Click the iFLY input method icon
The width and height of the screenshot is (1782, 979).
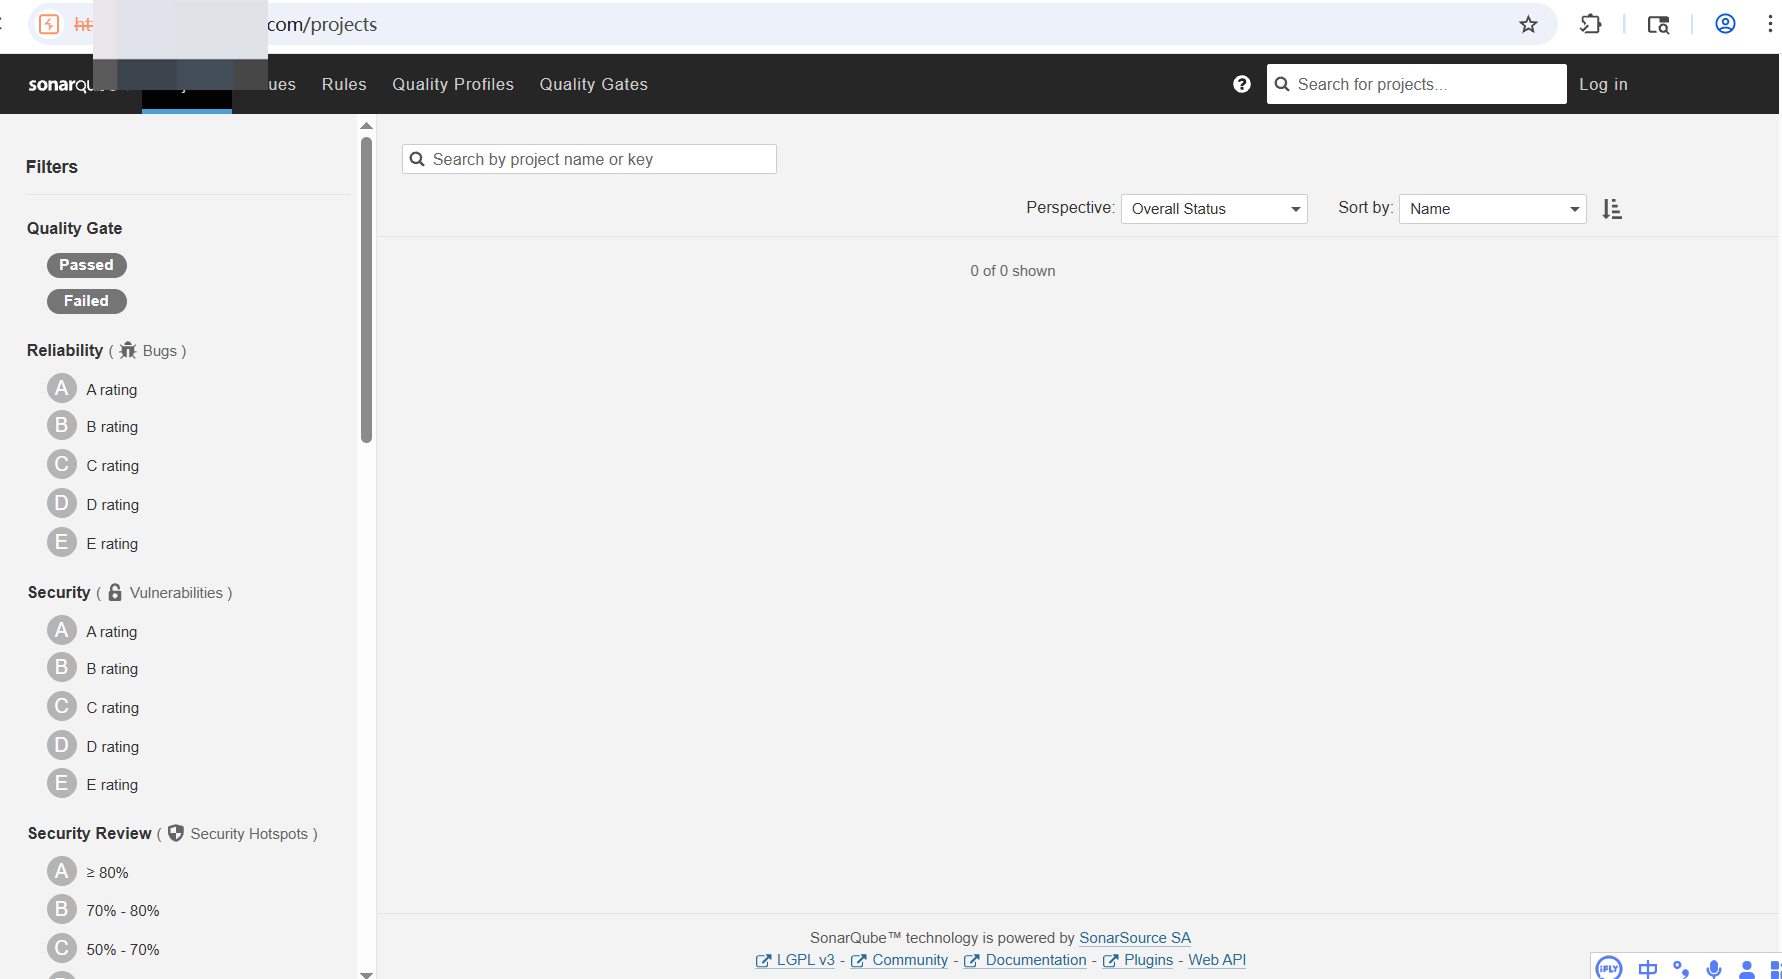(1609, 968)
